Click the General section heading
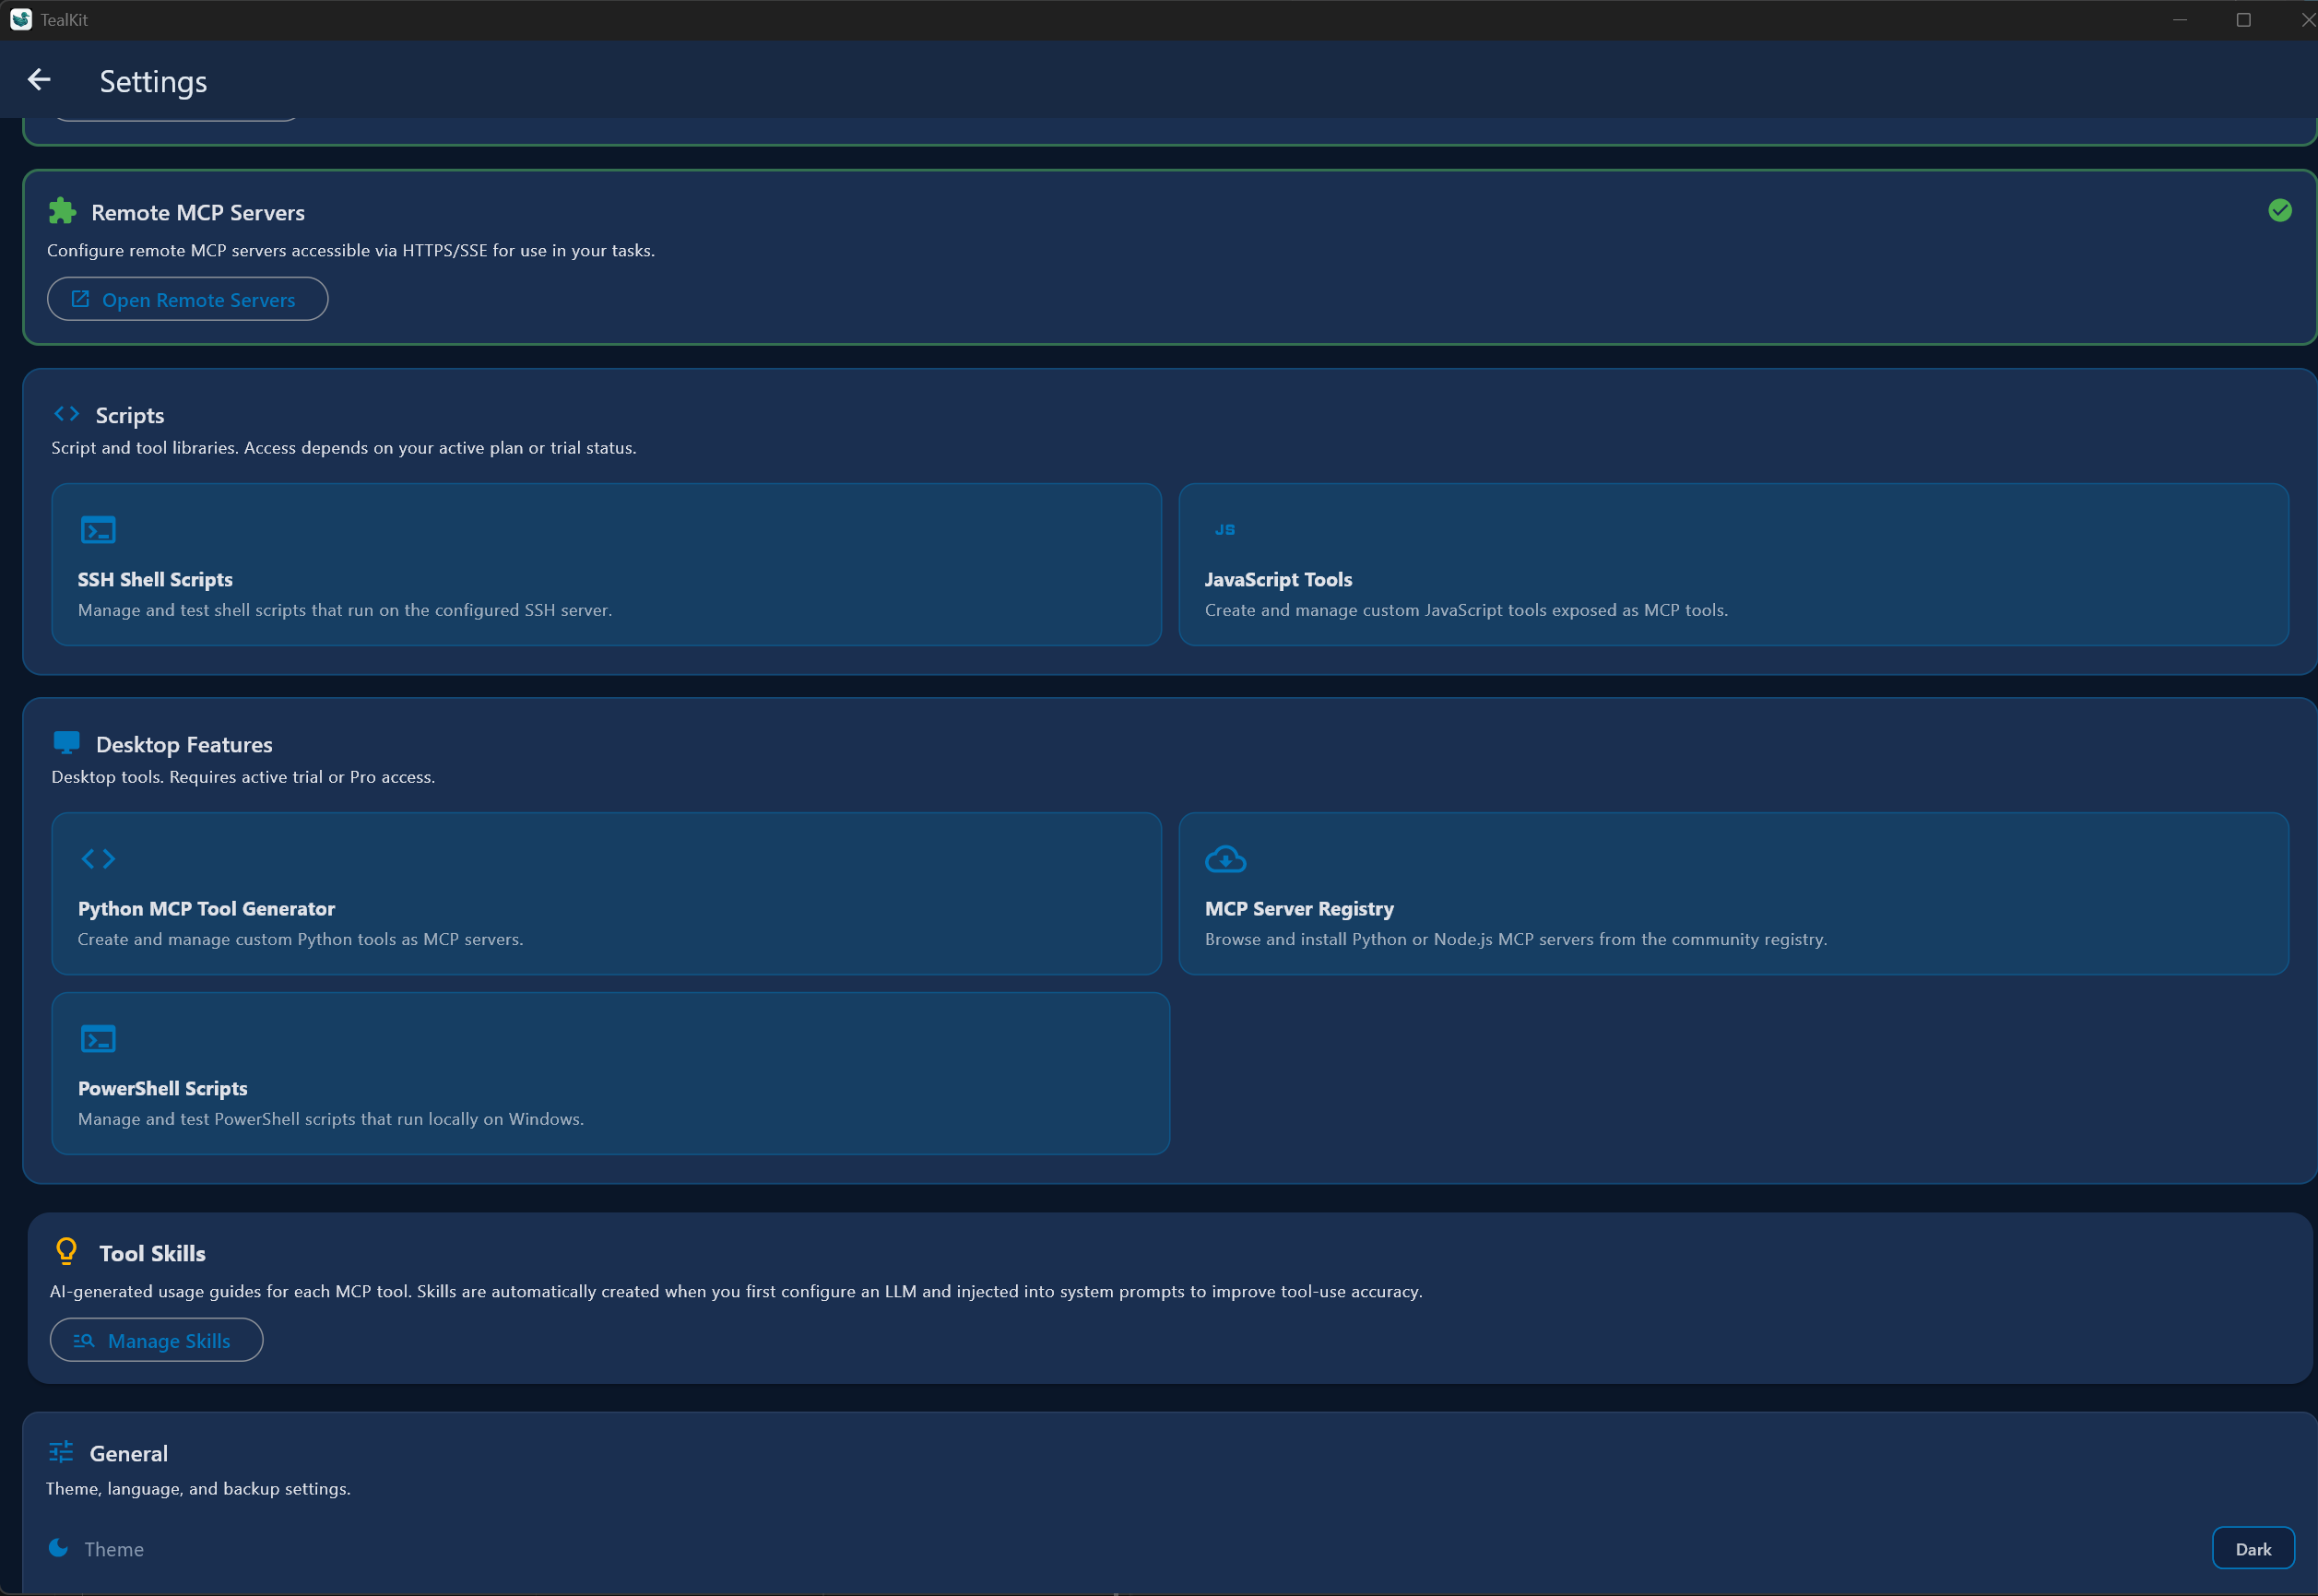Image resolution: width=2318 pixels, height=1596 pixels. tap(129, 1453)
